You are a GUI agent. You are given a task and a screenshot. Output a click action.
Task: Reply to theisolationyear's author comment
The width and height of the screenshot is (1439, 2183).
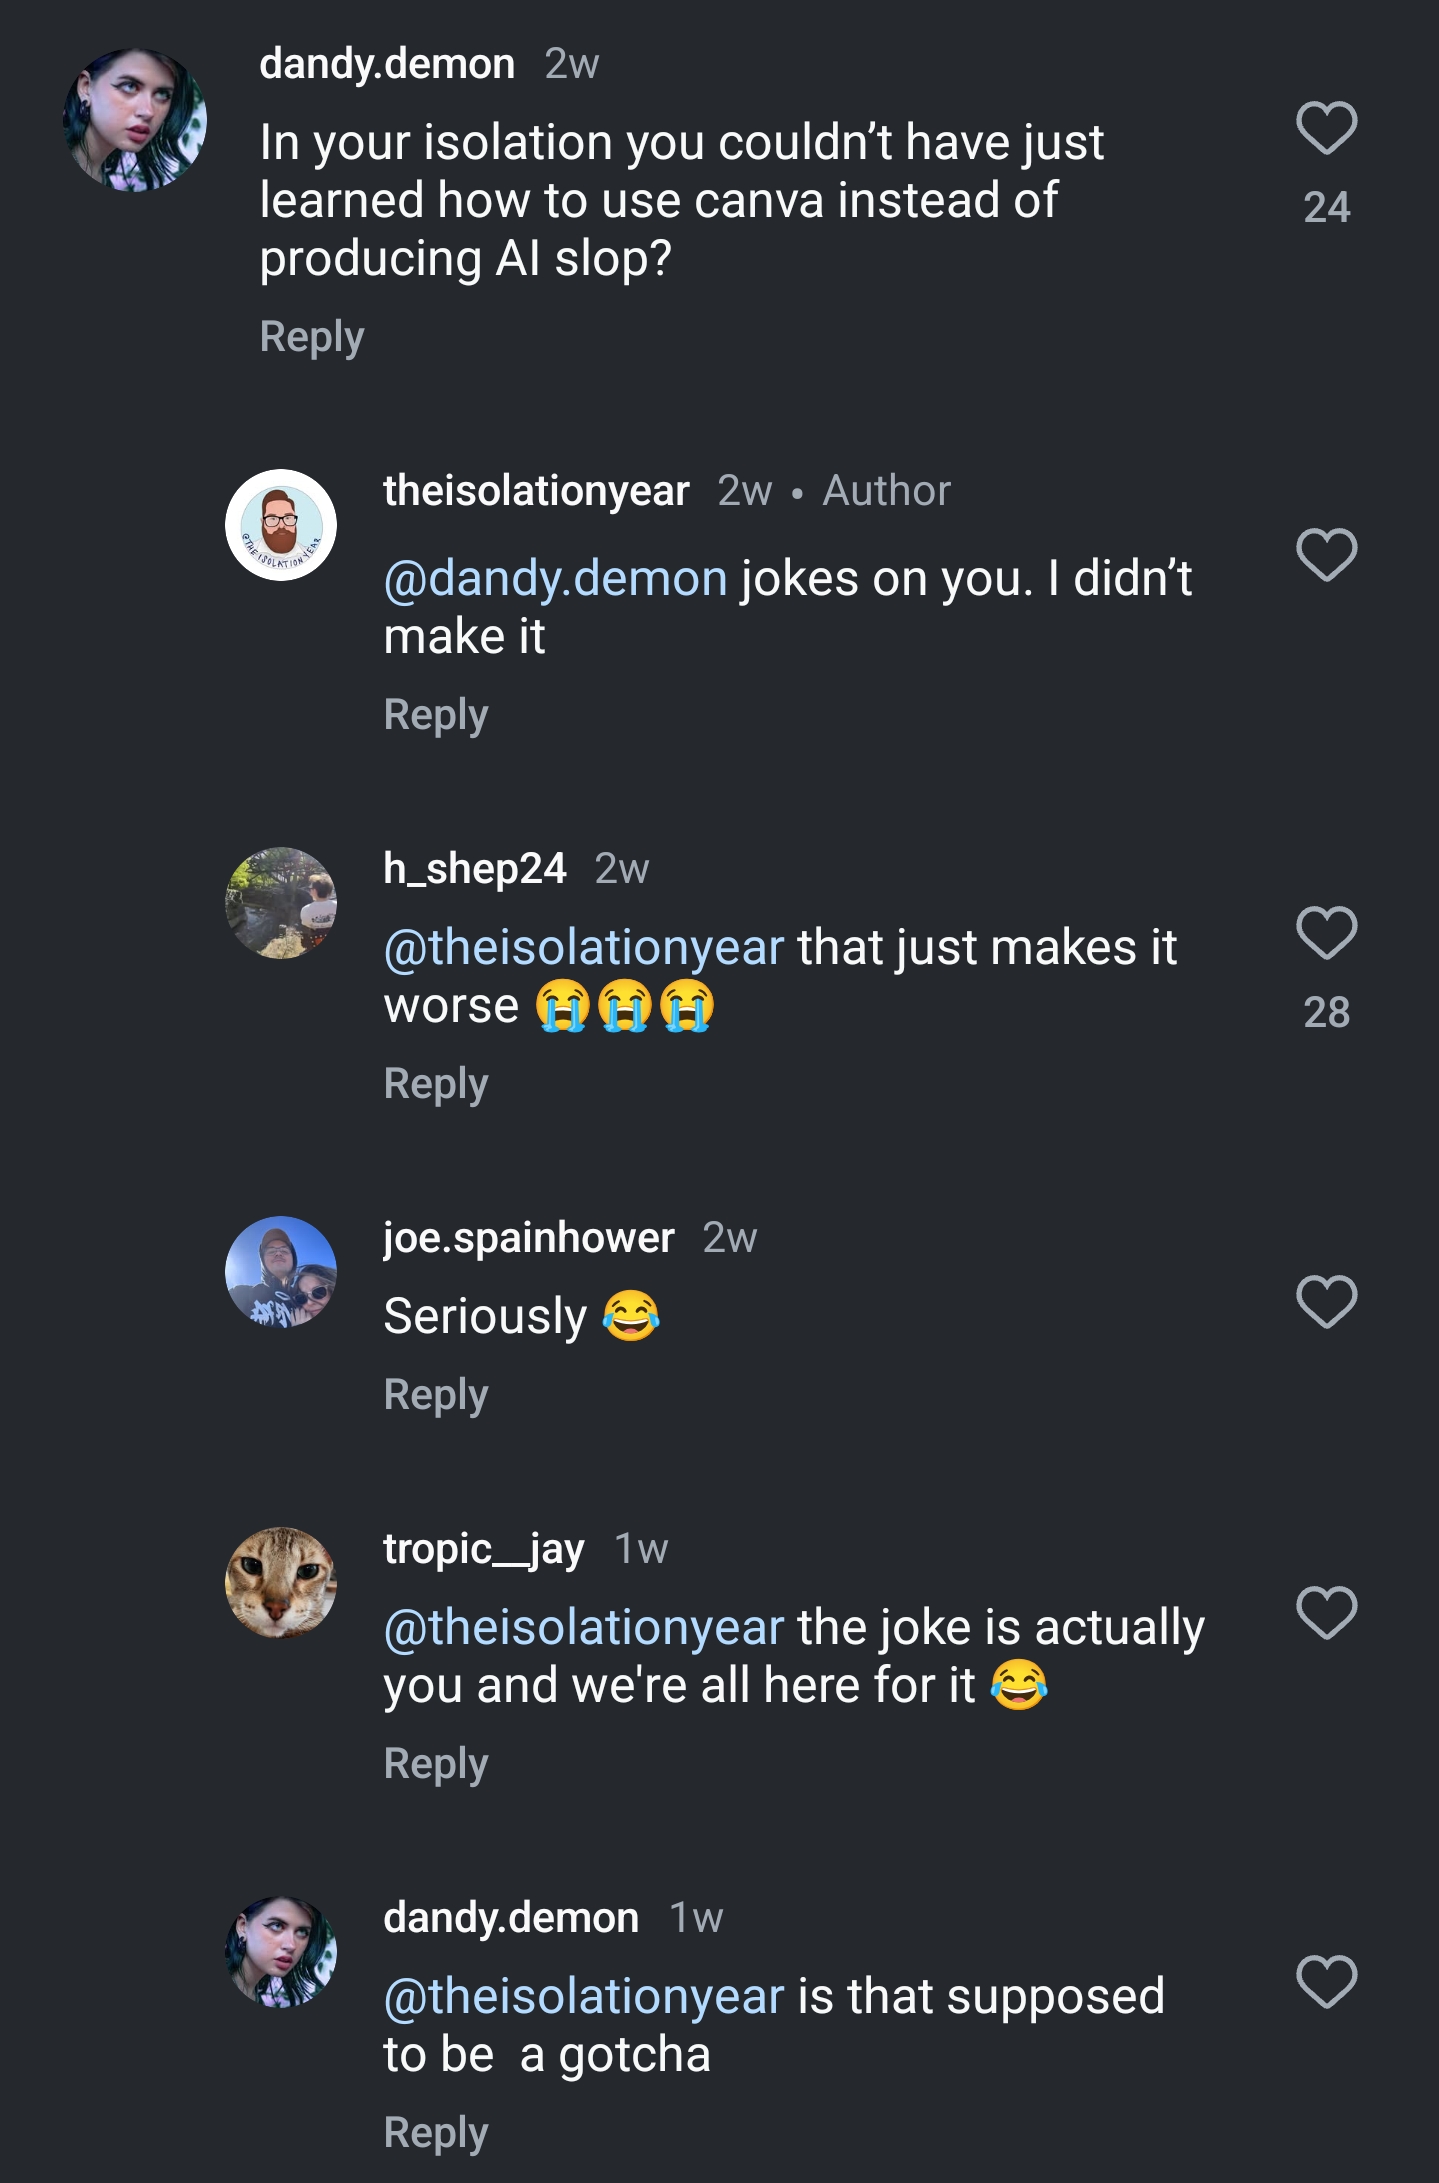point(436,716)
